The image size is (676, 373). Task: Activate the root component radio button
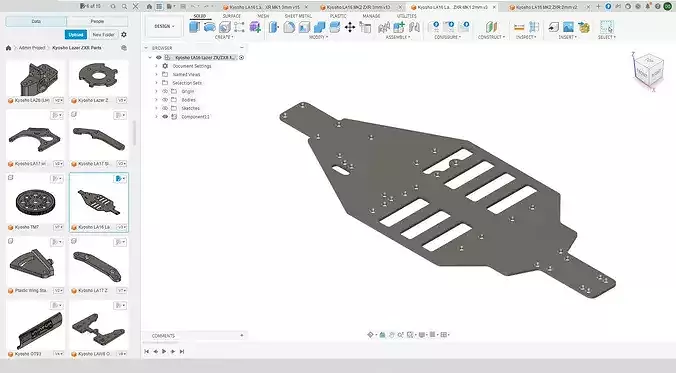click(x=241, y=57)
